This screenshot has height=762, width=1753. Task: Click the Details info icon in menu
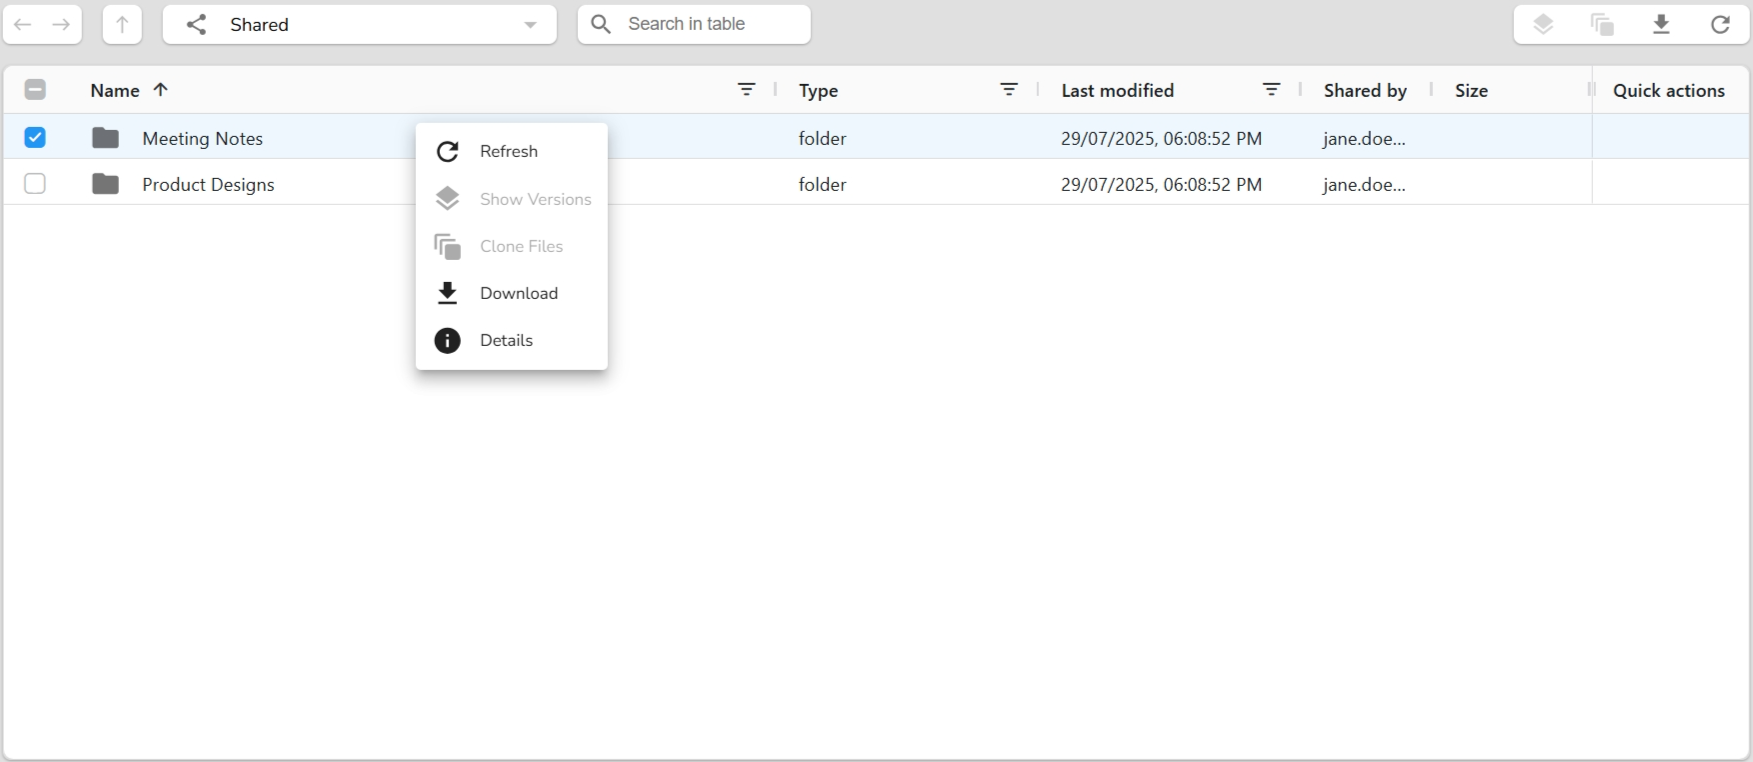tap(447, 340)
